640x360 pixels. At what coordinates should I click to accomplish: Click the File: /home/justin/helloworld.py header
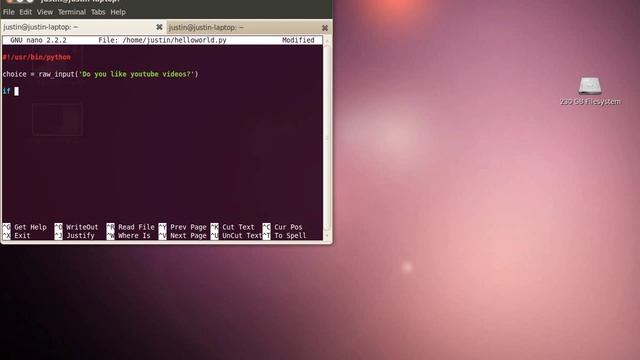(162, 40)
